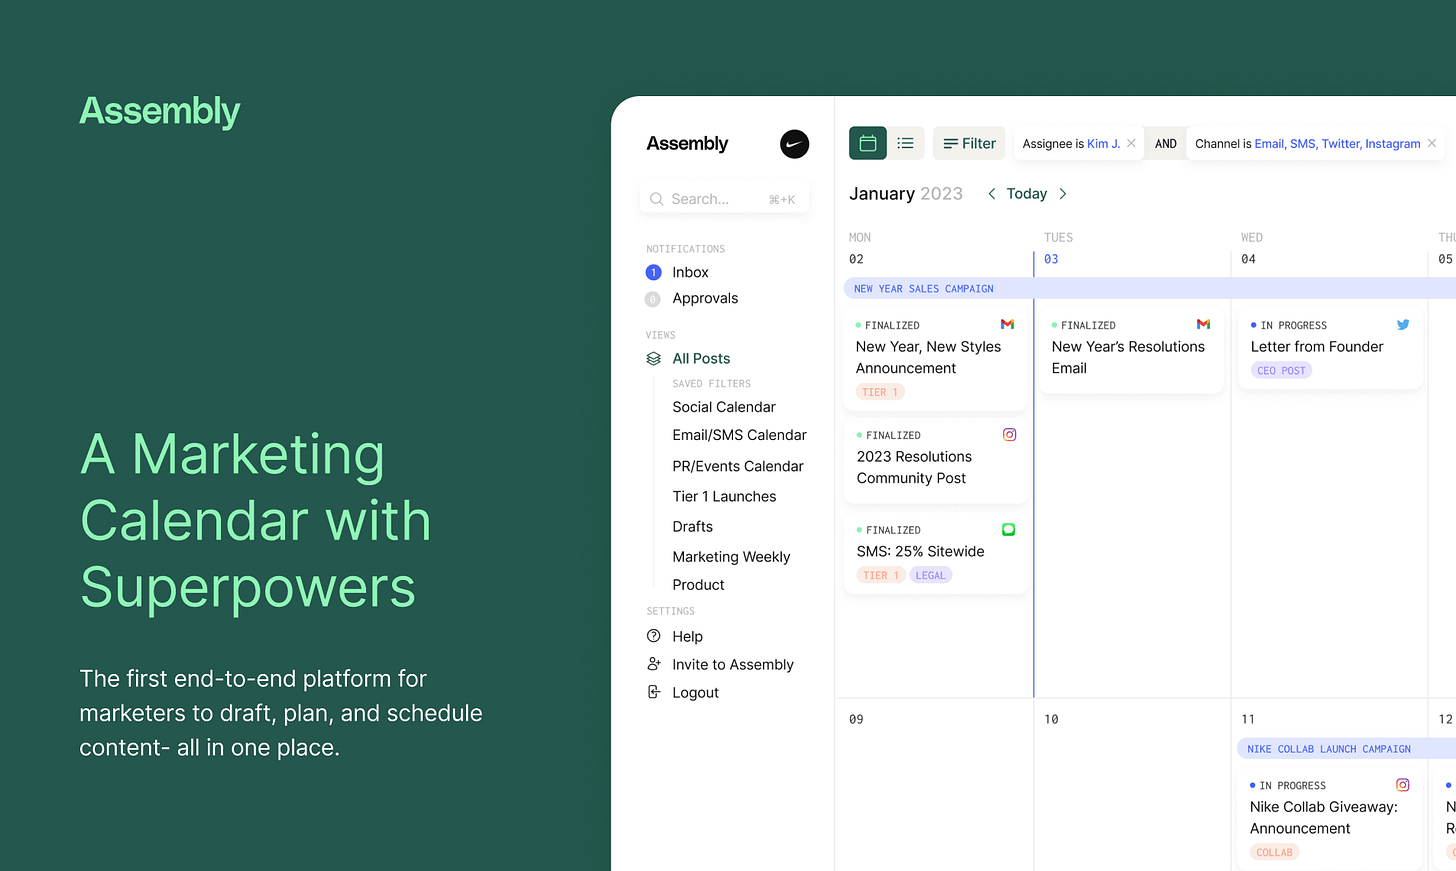Image resolution: width=1456 pixels, height=871 pixels.
Task: Click TIER 1 tag on SMS 25% Sitewide
Action: point(881,575)
